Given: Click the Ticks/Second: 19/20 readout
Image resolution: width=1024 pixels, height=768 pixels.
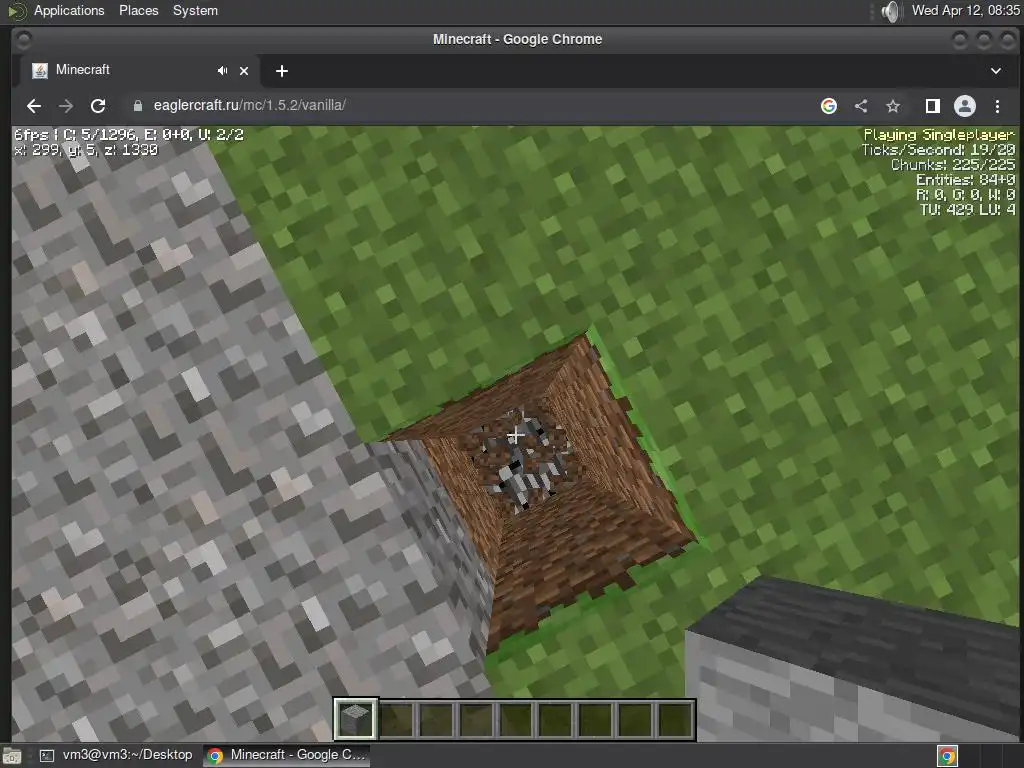Looking at the screenshot, I should click(x=938, y=150).
